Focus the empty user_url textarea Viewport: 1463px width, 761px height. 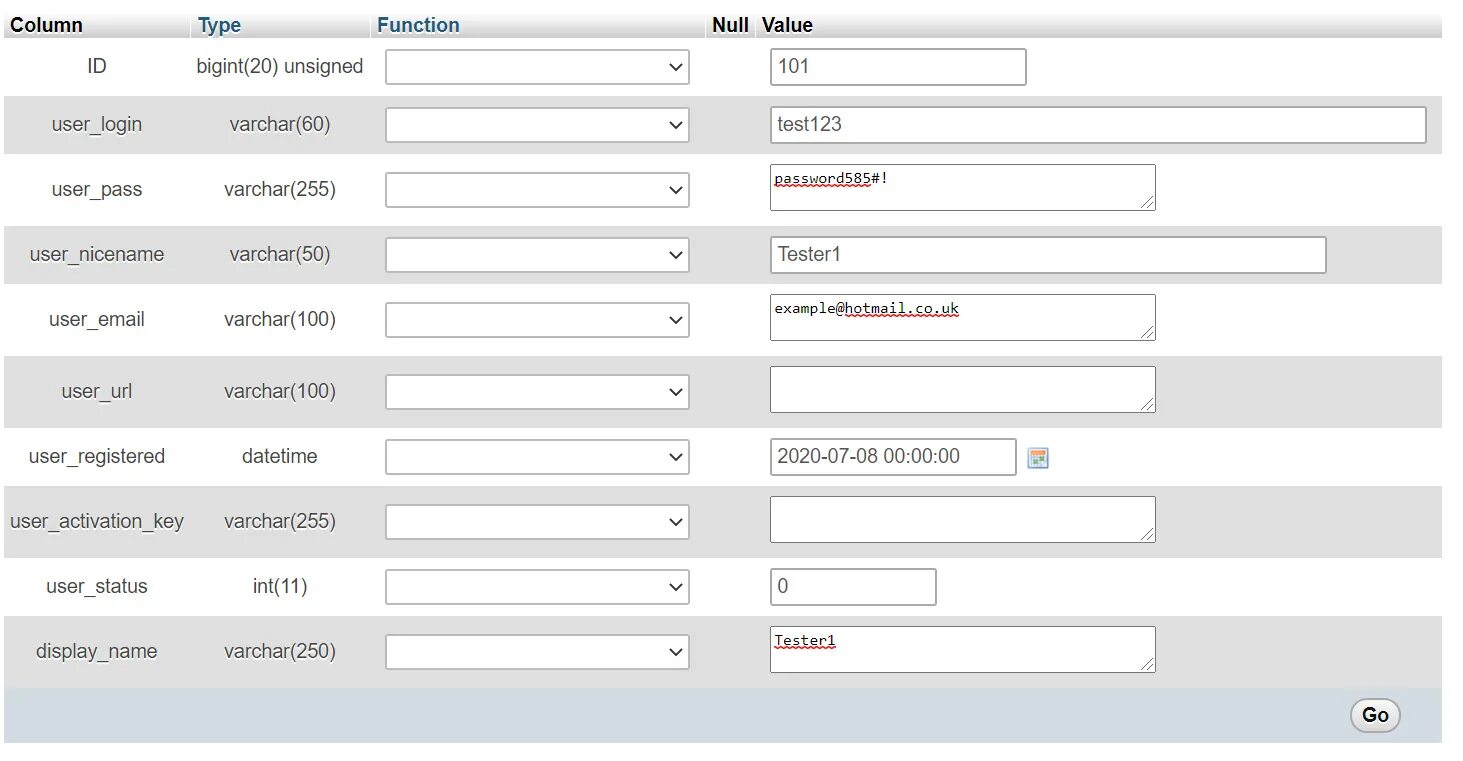coord(962,390)
